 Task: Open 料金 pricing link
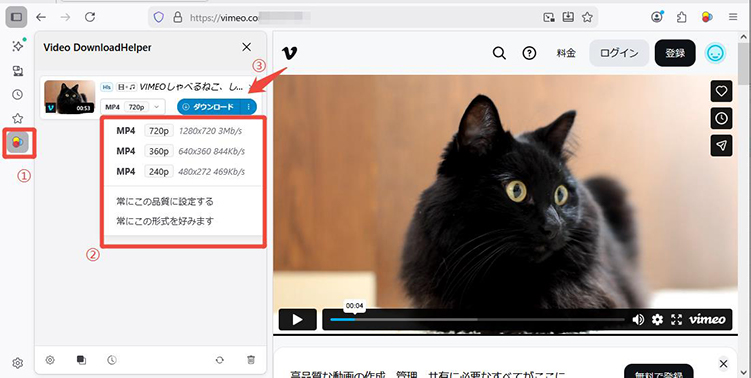coord(566,53)
